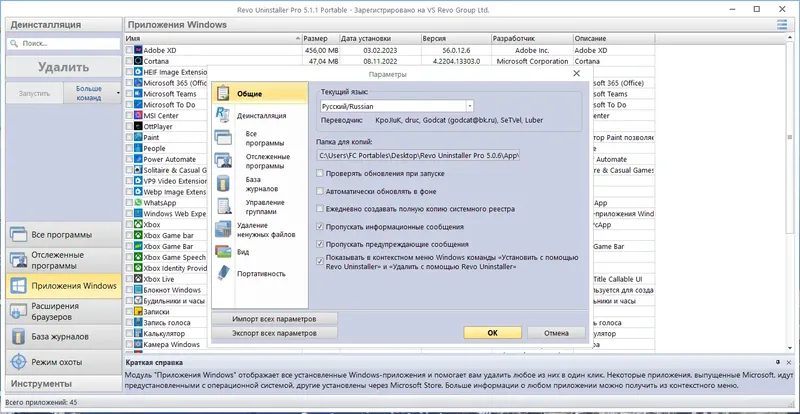Click the OttPlayer app icon
Screen dimensions: 800x414
click(x=138, y=127)
